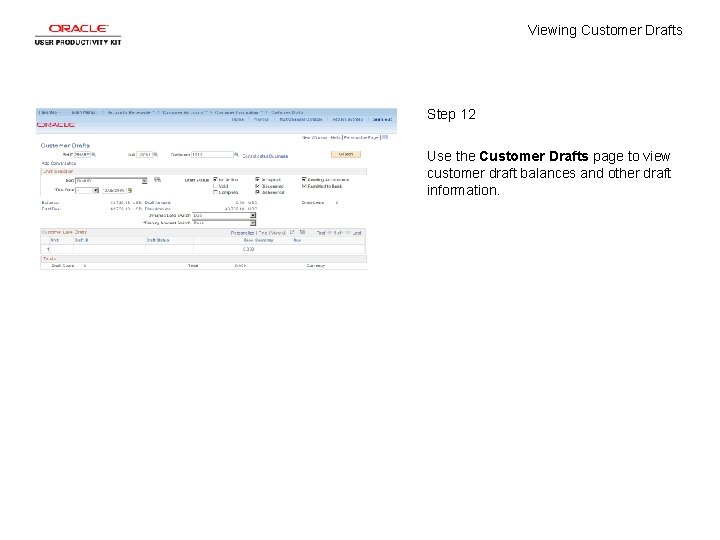Toggle the Accepted draft status checkbox
Screen dimensions: 720x540
coord(257,180)
